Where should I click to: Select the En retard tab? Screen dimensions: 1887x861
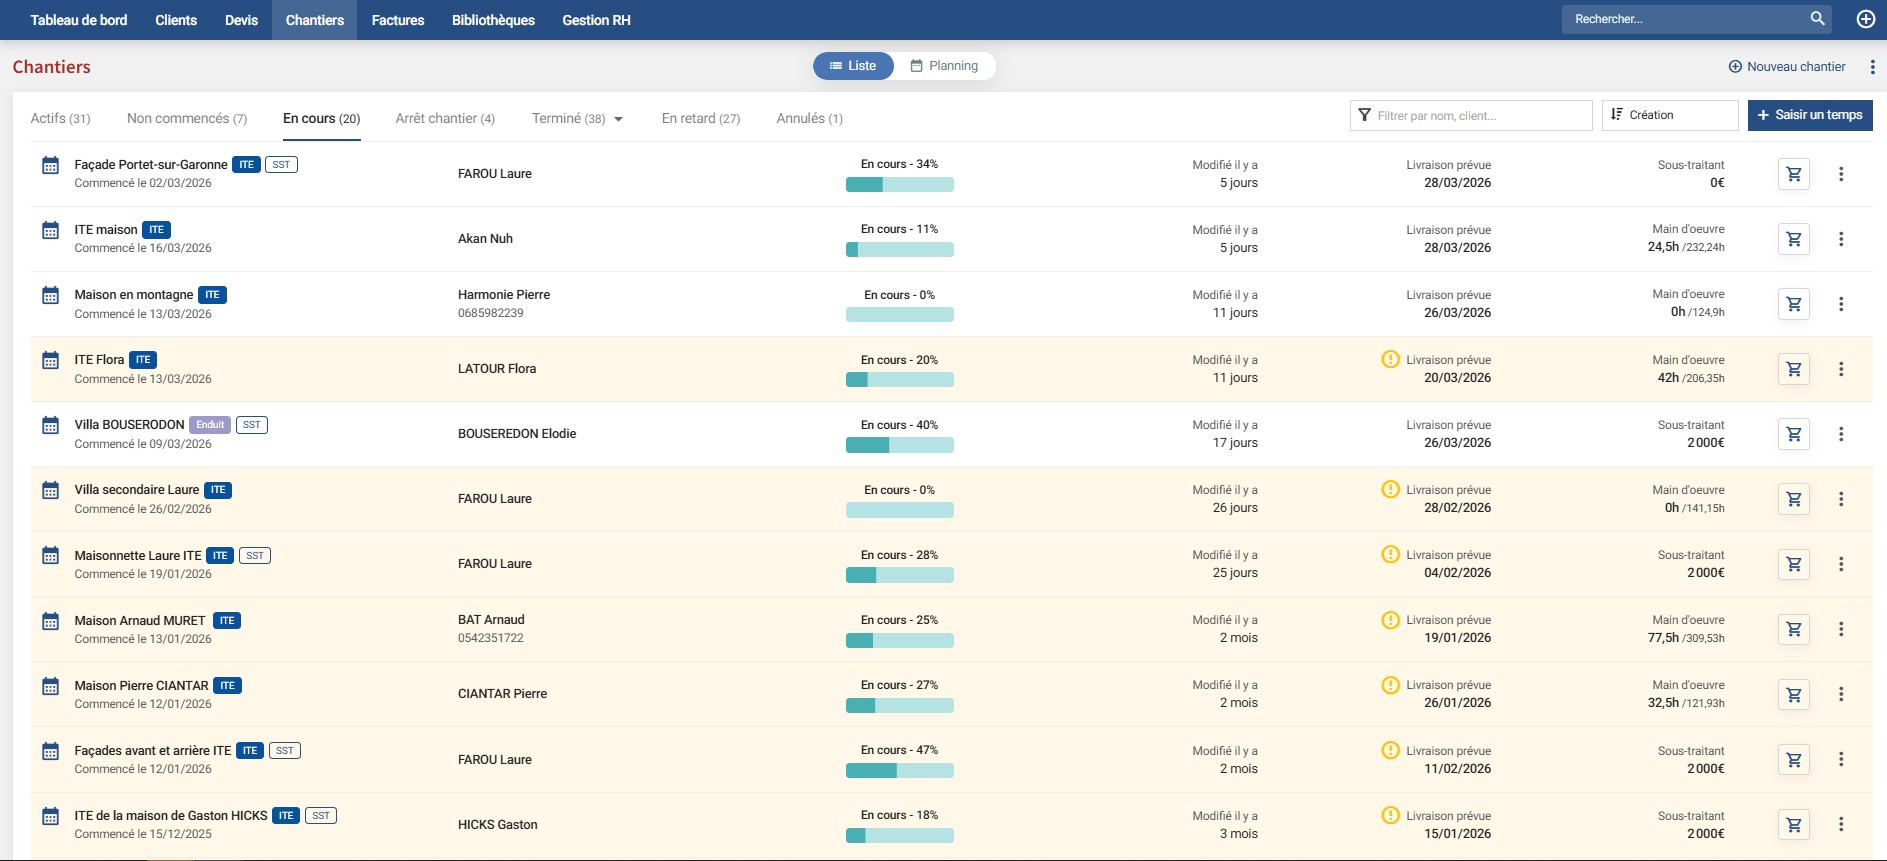700,119
